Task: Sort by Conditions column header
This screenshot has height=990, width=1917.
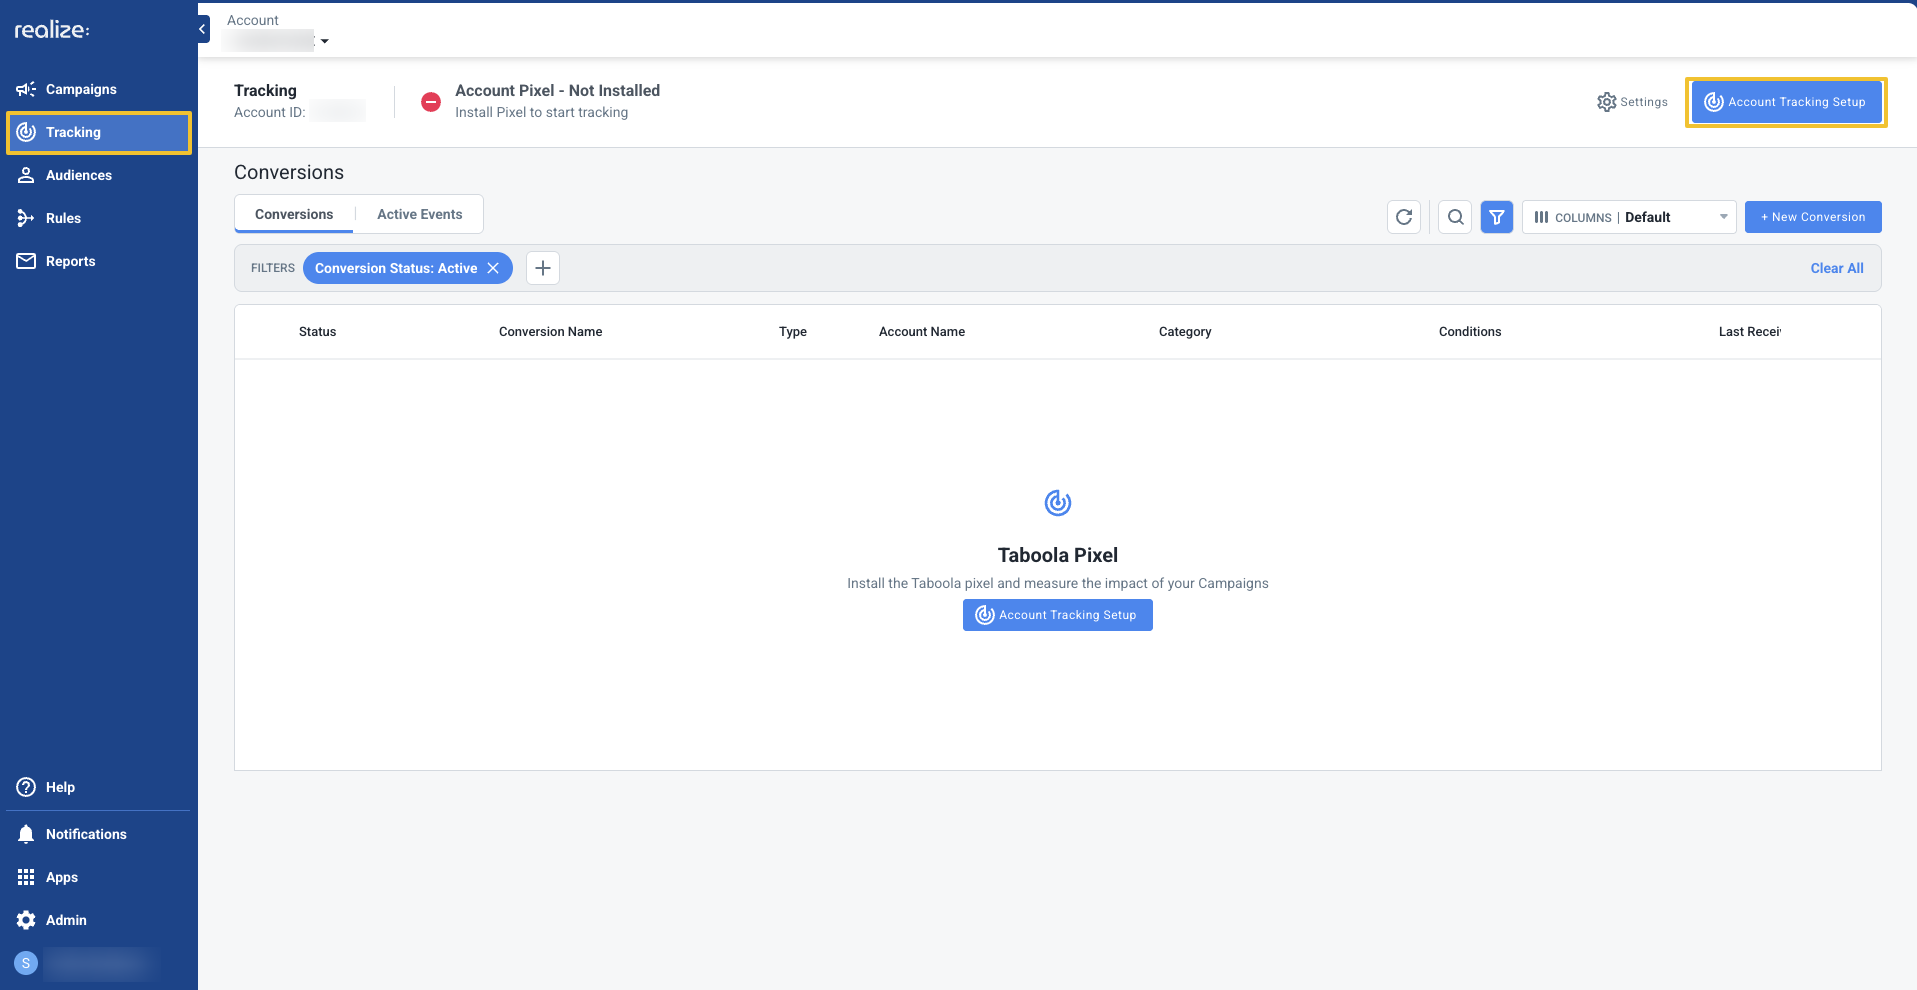Action: pyautogui.click(x=1470, y=332)
